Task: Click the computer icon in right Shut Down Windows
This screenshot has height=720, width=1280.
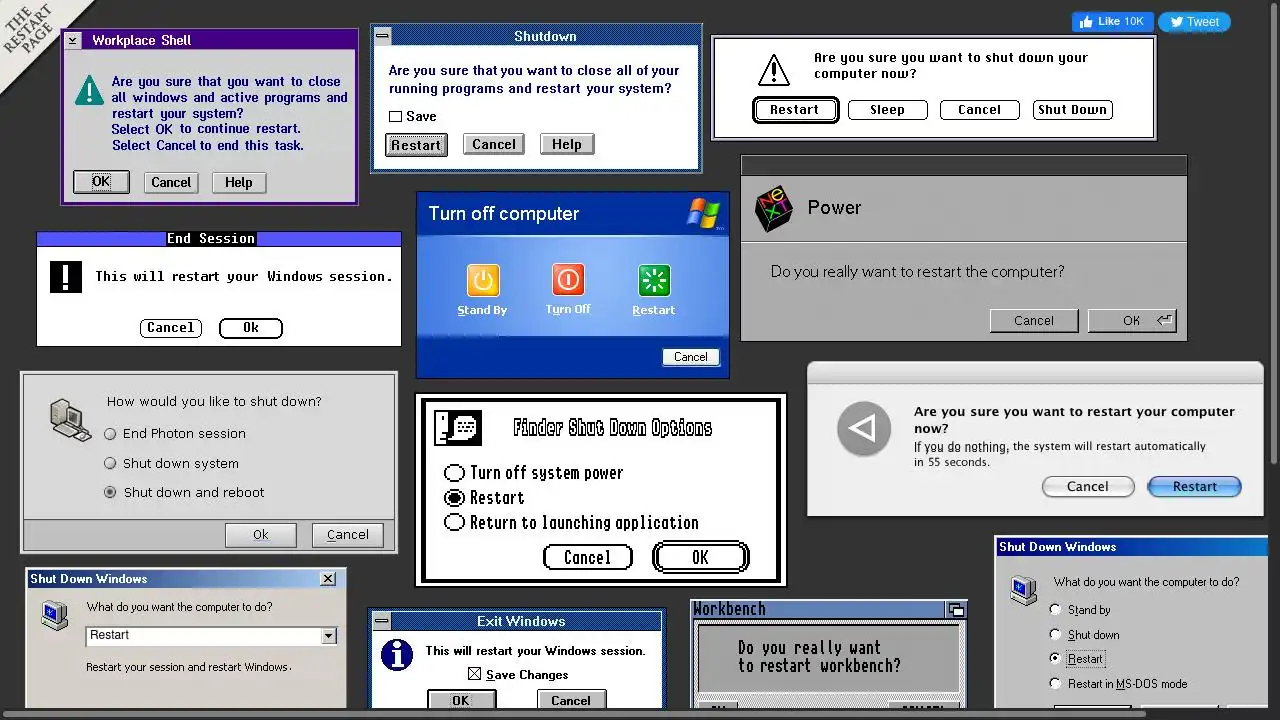Action: [x=1024, y=590]
